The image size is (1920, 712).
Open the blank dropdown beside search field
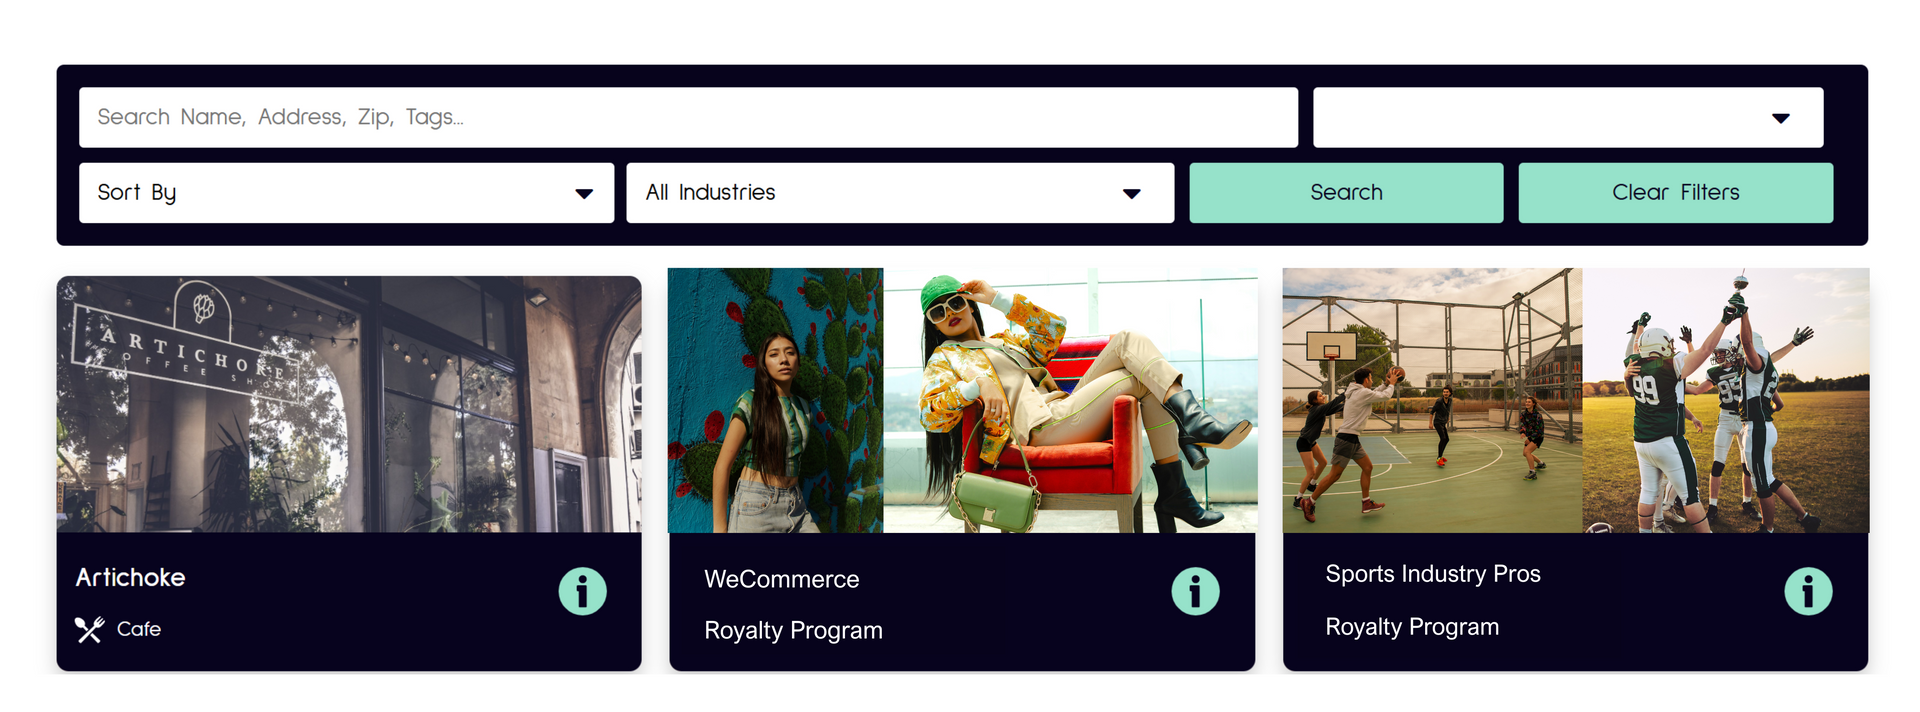coord(1568,117)
